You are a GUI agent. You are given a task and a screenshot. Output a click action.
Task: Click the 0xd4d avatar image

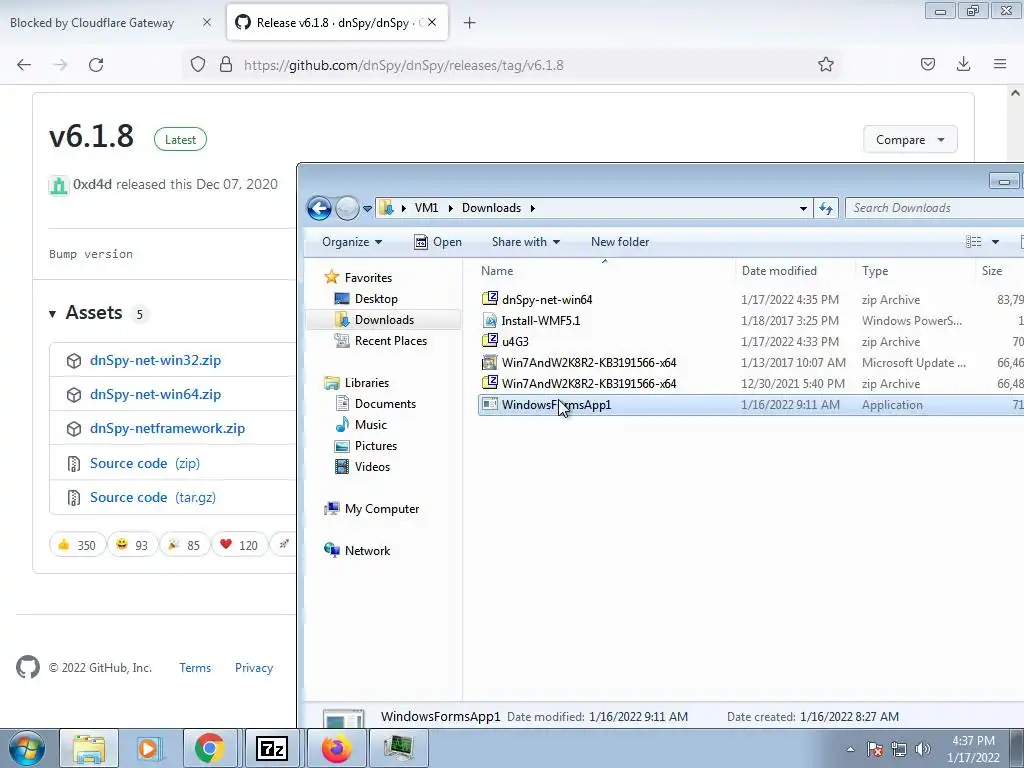pos(59,185)
